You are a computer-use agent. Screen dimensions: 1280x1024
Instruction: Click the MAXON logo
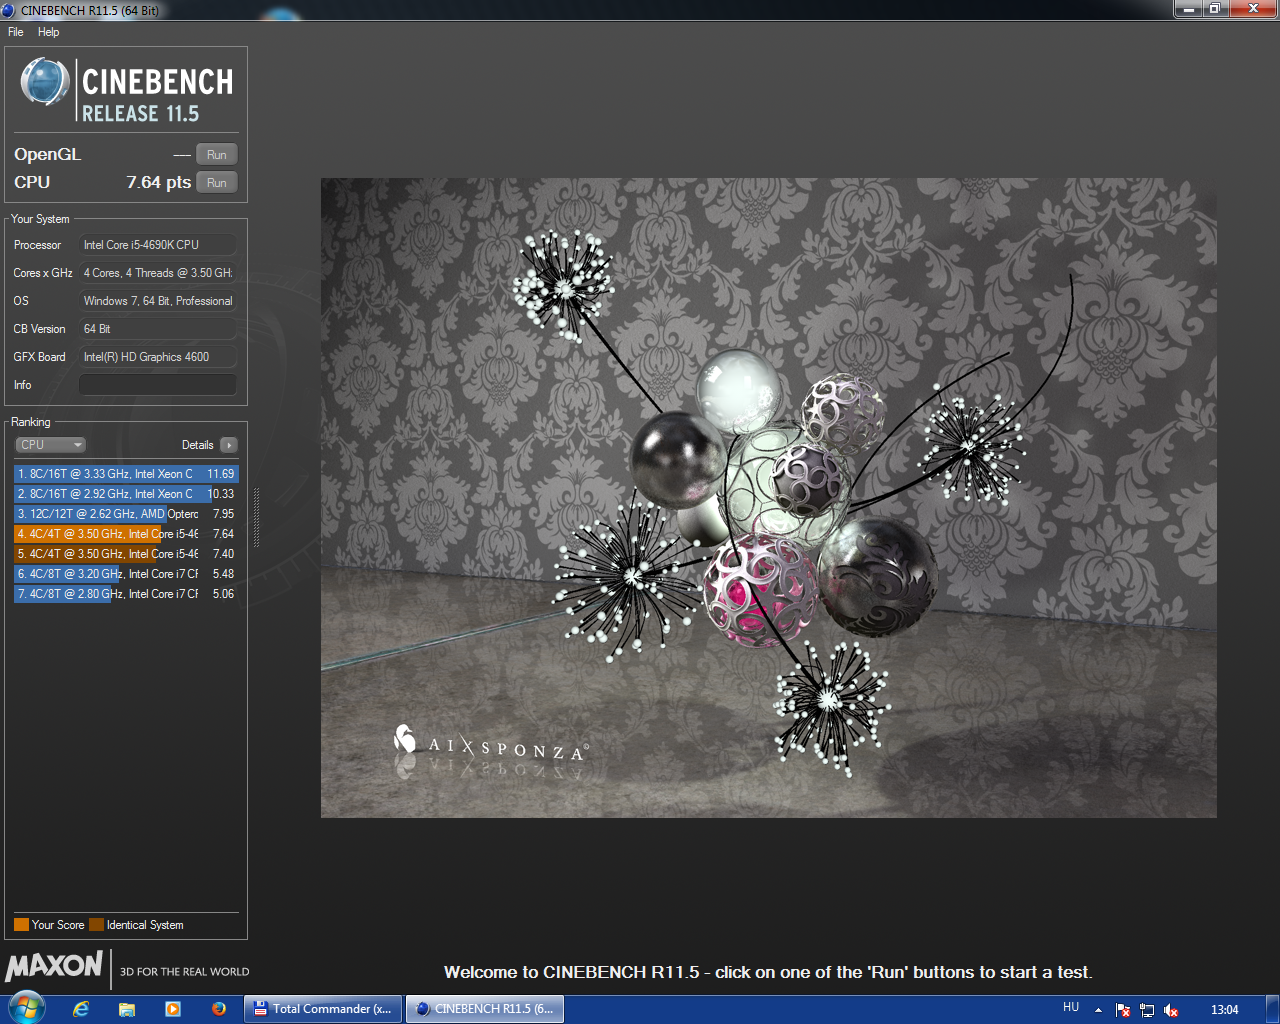54,966
